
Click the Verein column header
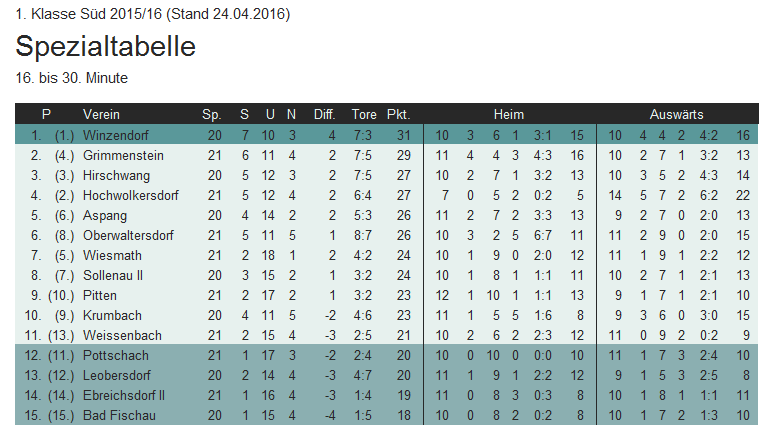click(x=102, y=114)
